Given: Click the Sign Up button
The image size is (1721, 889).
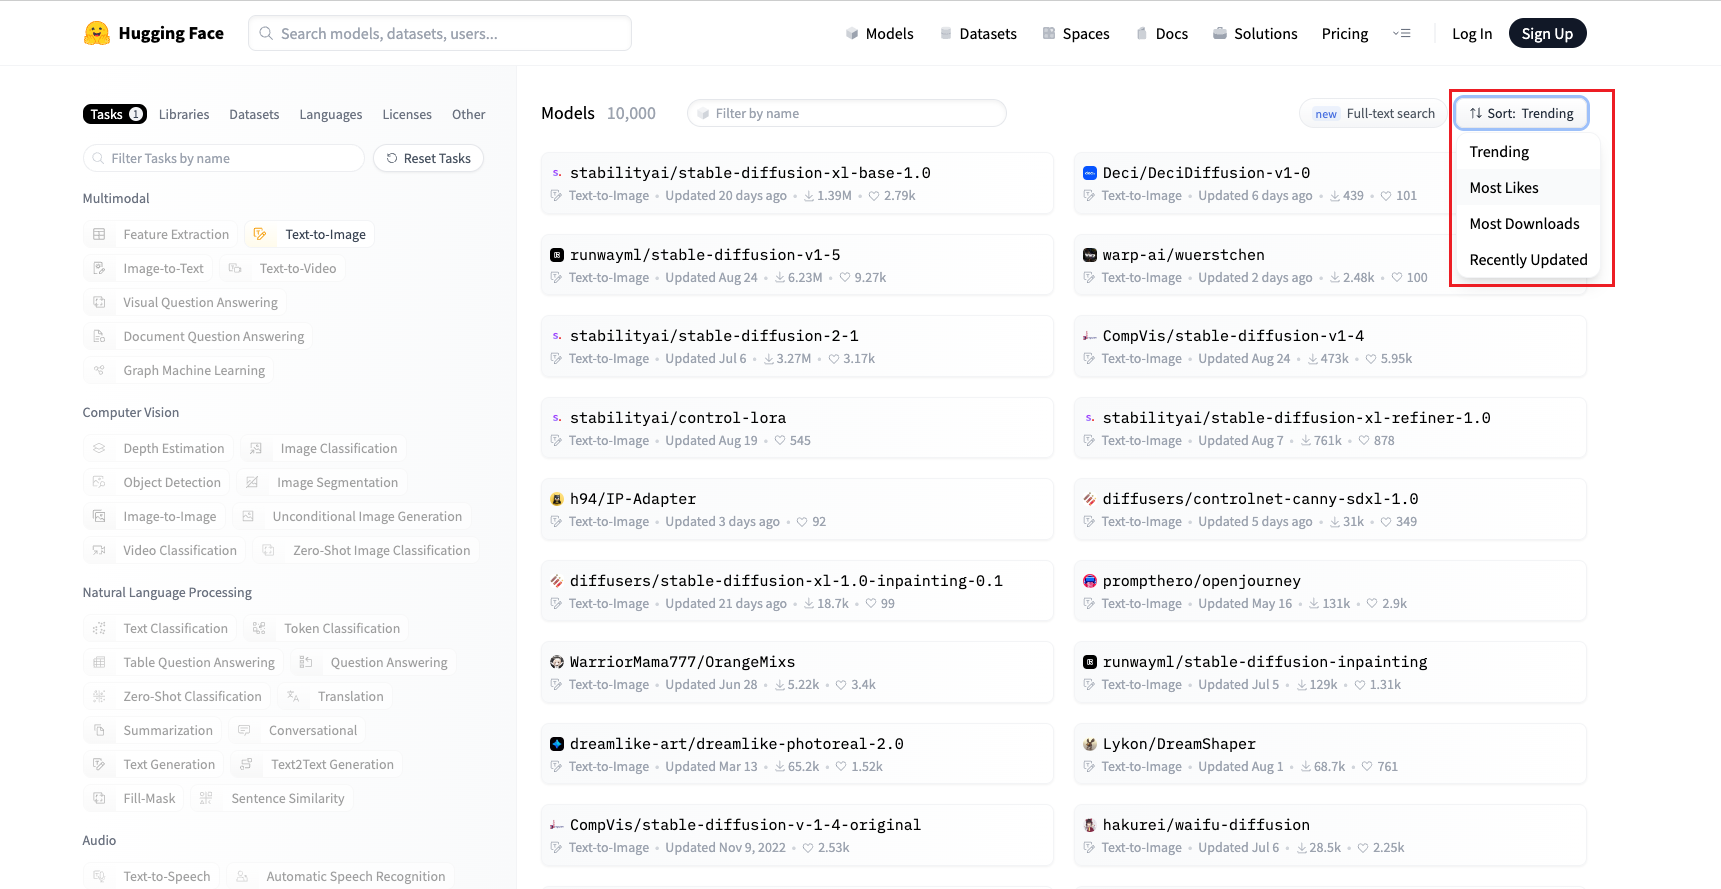Looking at the screenshot, I should coord(1547,33).
